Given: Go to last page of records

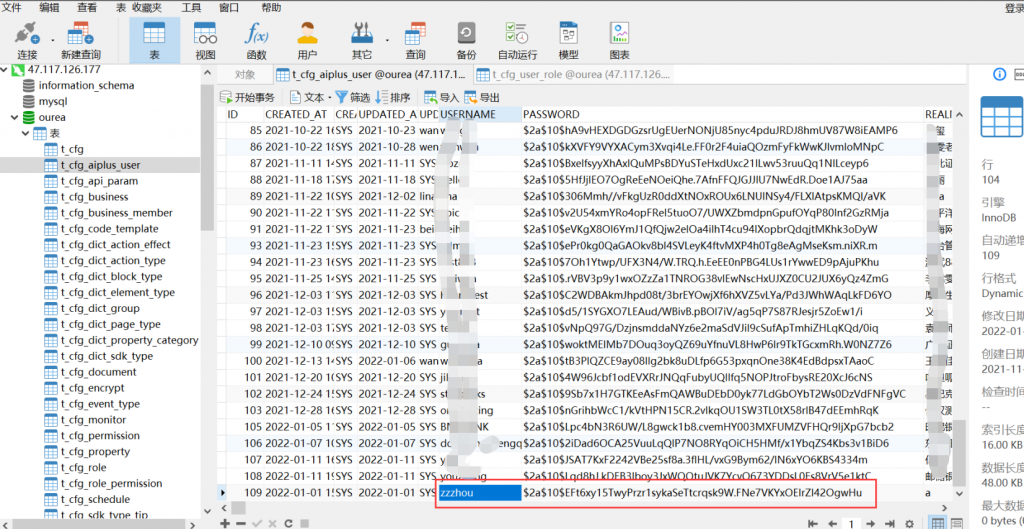Looking at the screenshot, I should (889, 523).
